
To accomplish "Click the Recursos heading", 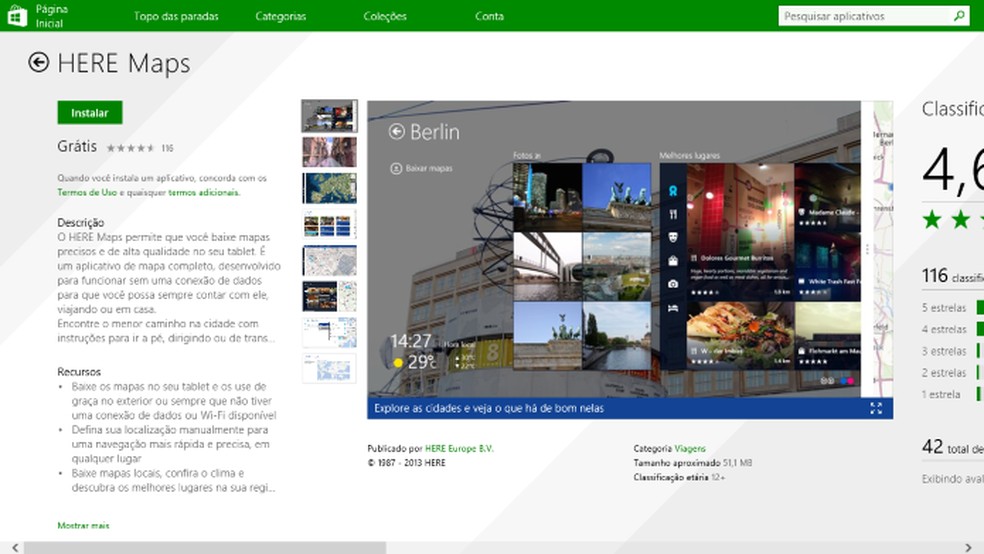I will pyautogui.click(x=79, y=371).
